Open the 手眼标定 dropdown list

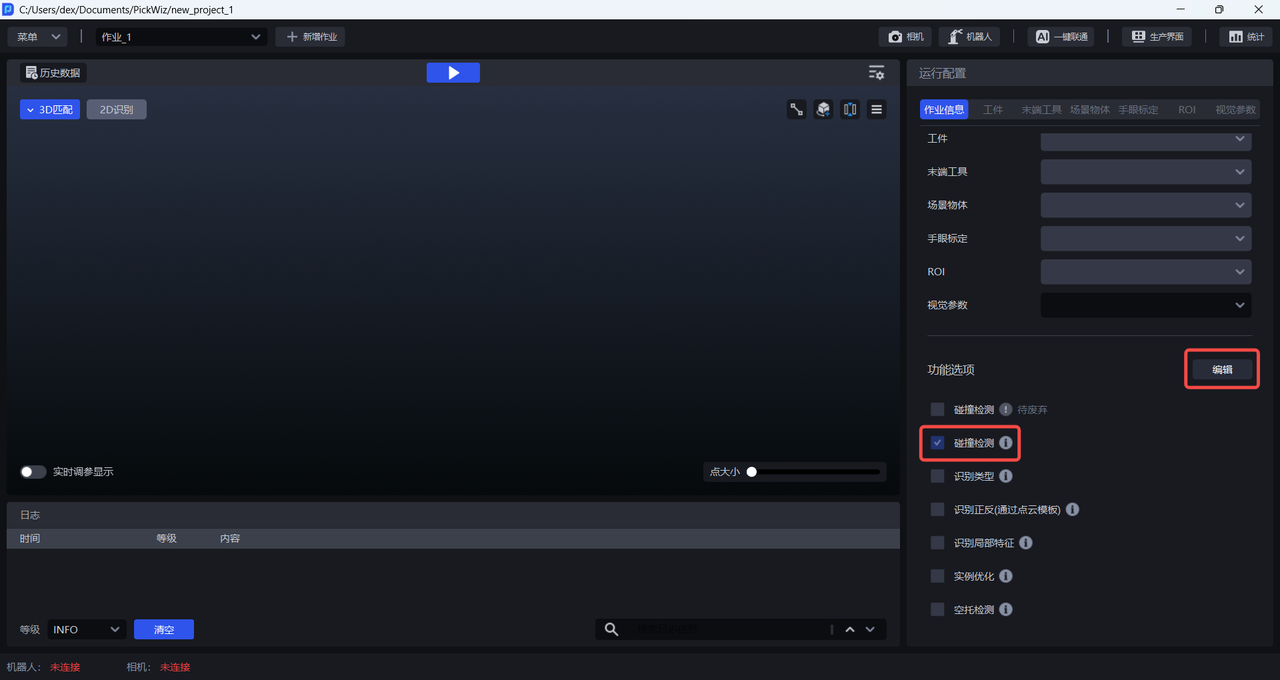click(1145, 239)
